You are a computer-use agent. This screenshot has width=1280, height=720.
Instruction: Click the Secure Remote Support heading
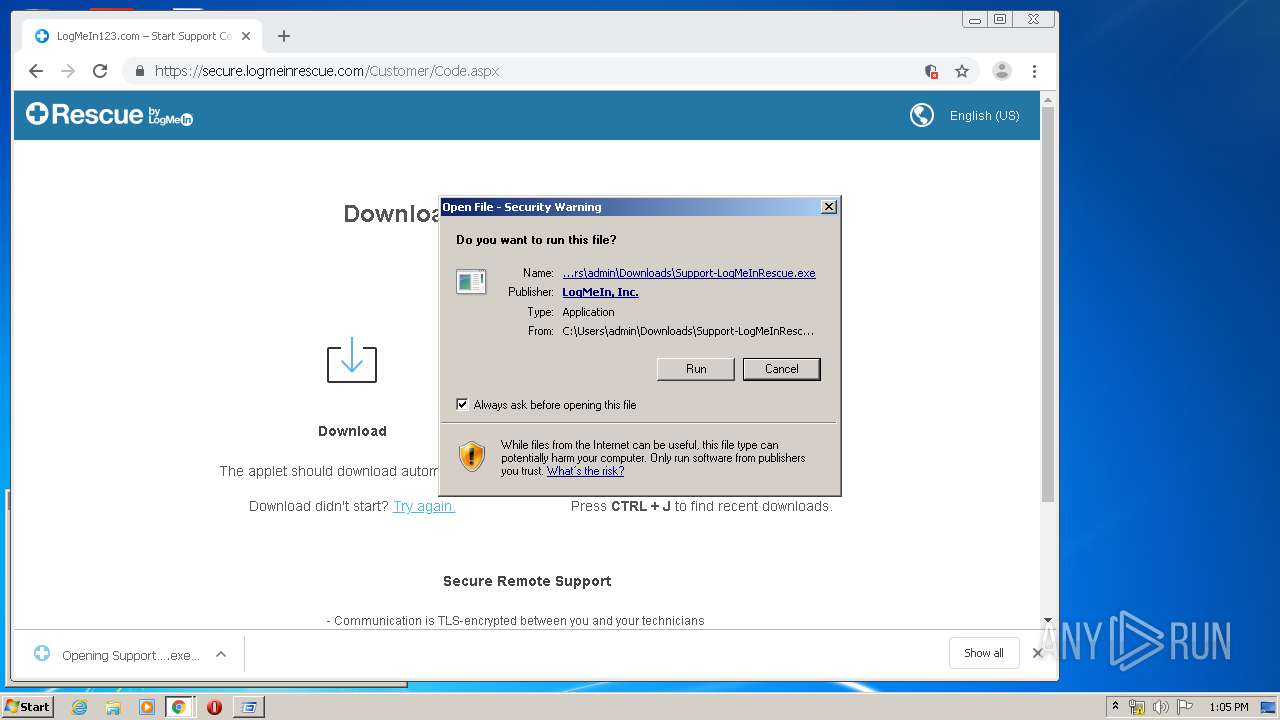coord(527,581)
